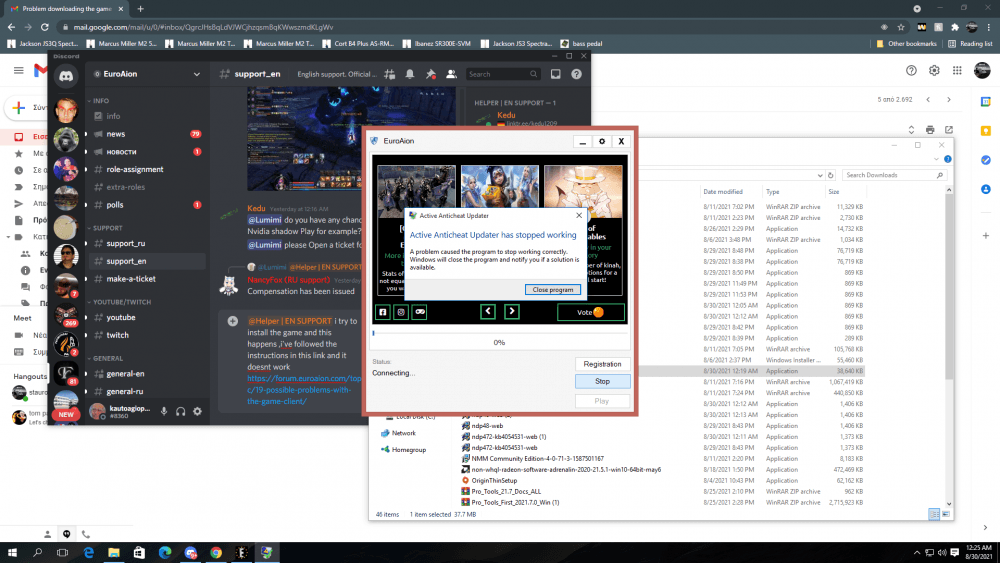Click the launcher download progress bar
1000x563 pixels.
(x=500, y=331)
